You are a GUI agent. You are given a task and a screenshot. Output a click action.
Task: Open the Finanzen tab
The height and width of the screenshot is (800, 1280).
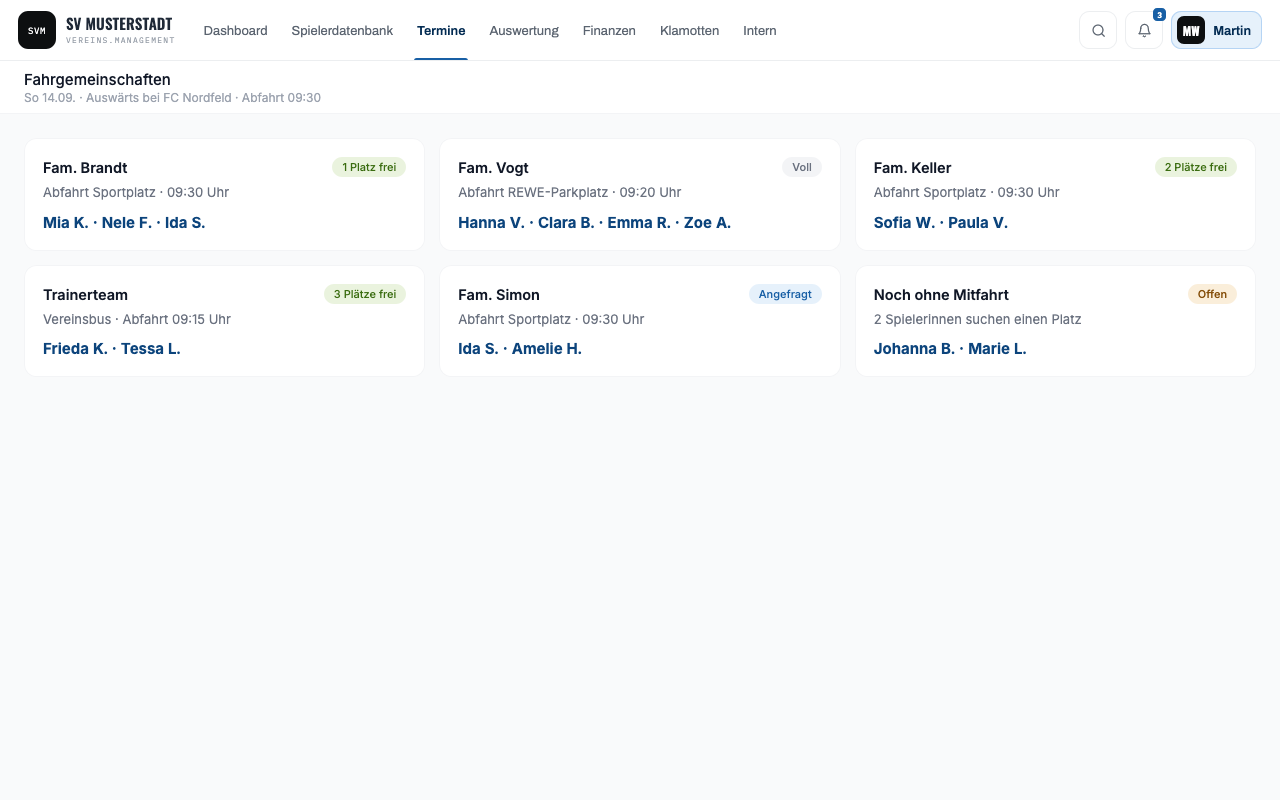609,31
